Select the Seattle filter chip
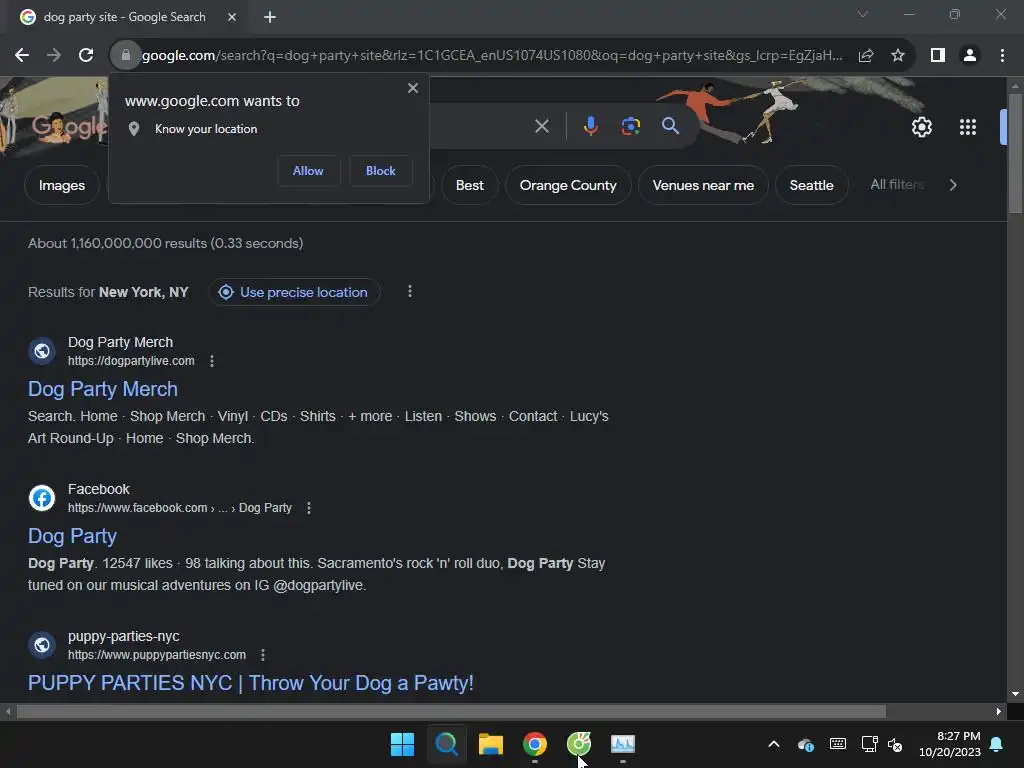The image size is (1024, 768). click(x=811, y=185)
